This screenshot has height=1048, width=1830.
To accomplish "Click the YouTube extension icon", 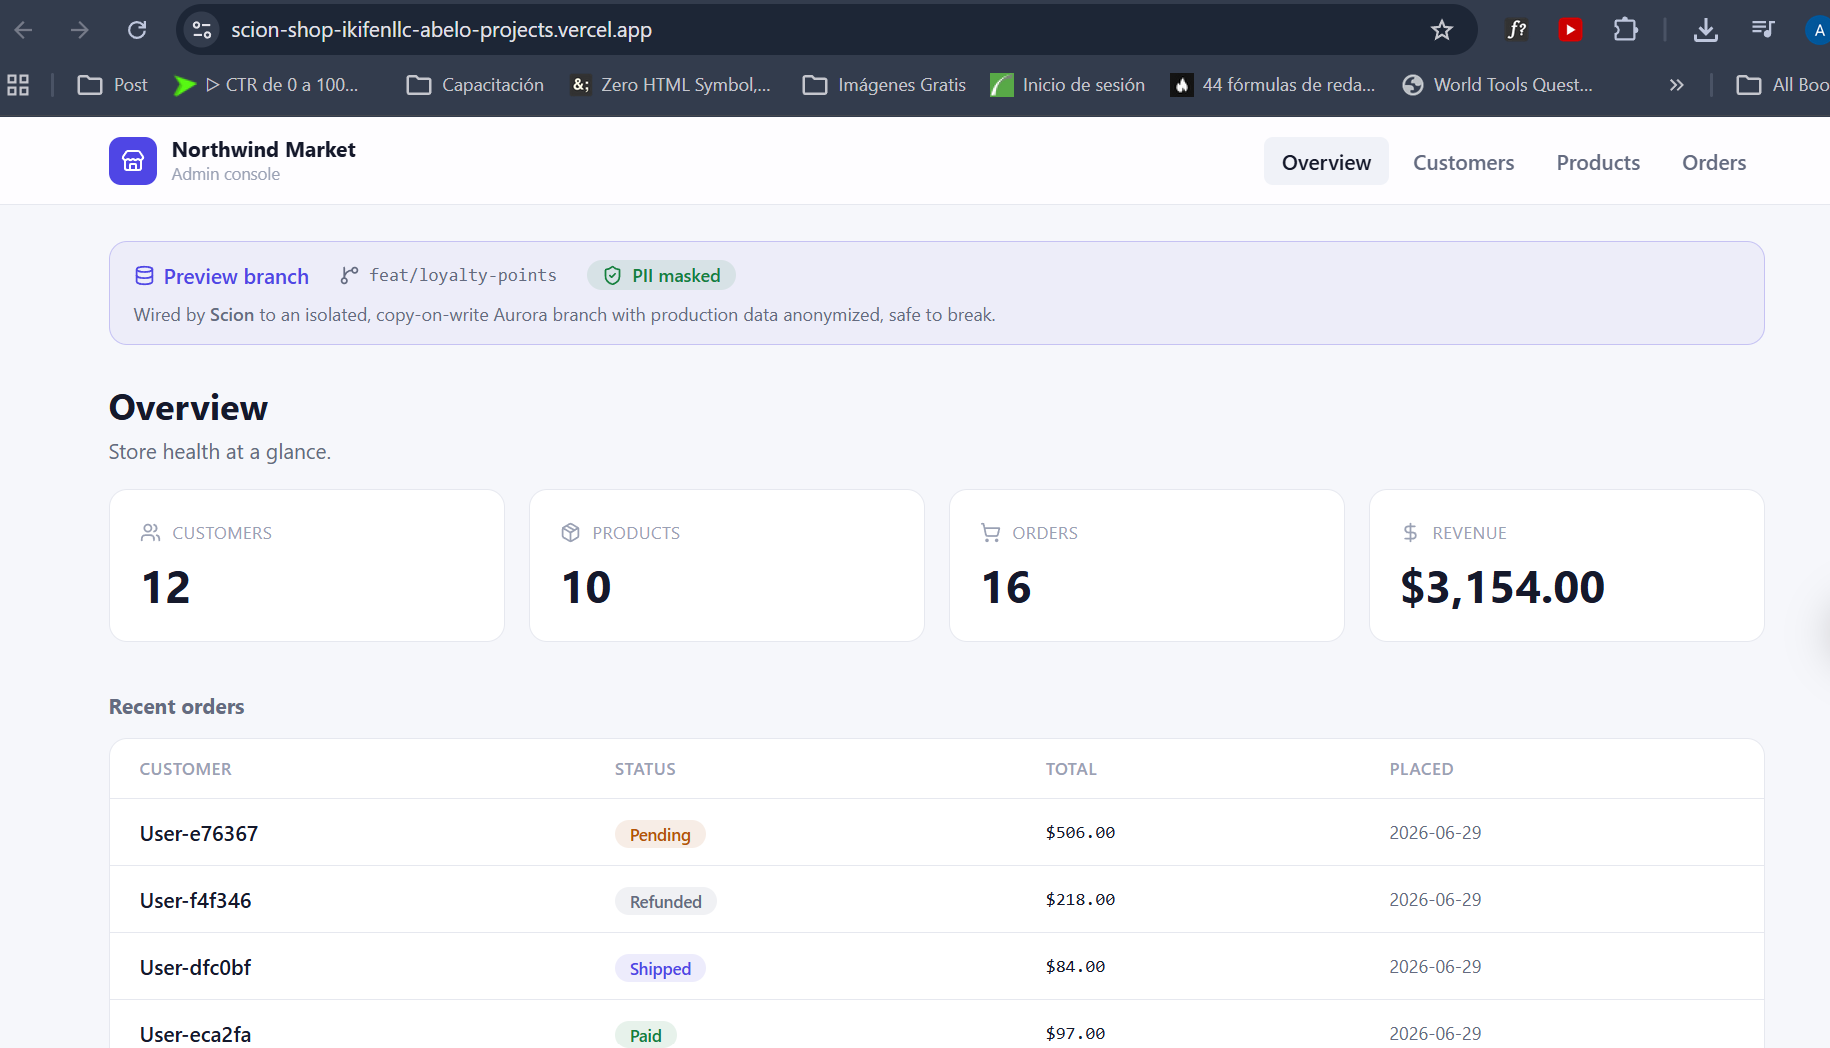I will (1570, 30).
